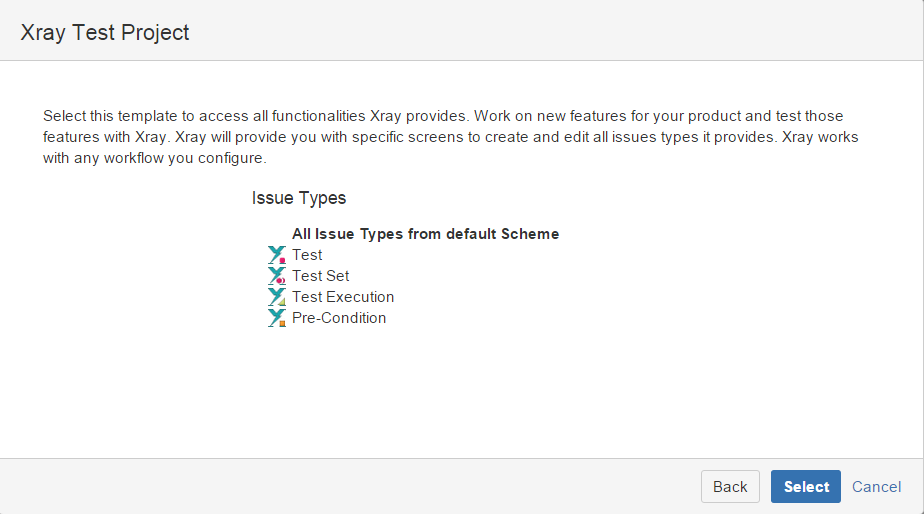
Task: Click the "Issue Types" heading
Action: 299,198
